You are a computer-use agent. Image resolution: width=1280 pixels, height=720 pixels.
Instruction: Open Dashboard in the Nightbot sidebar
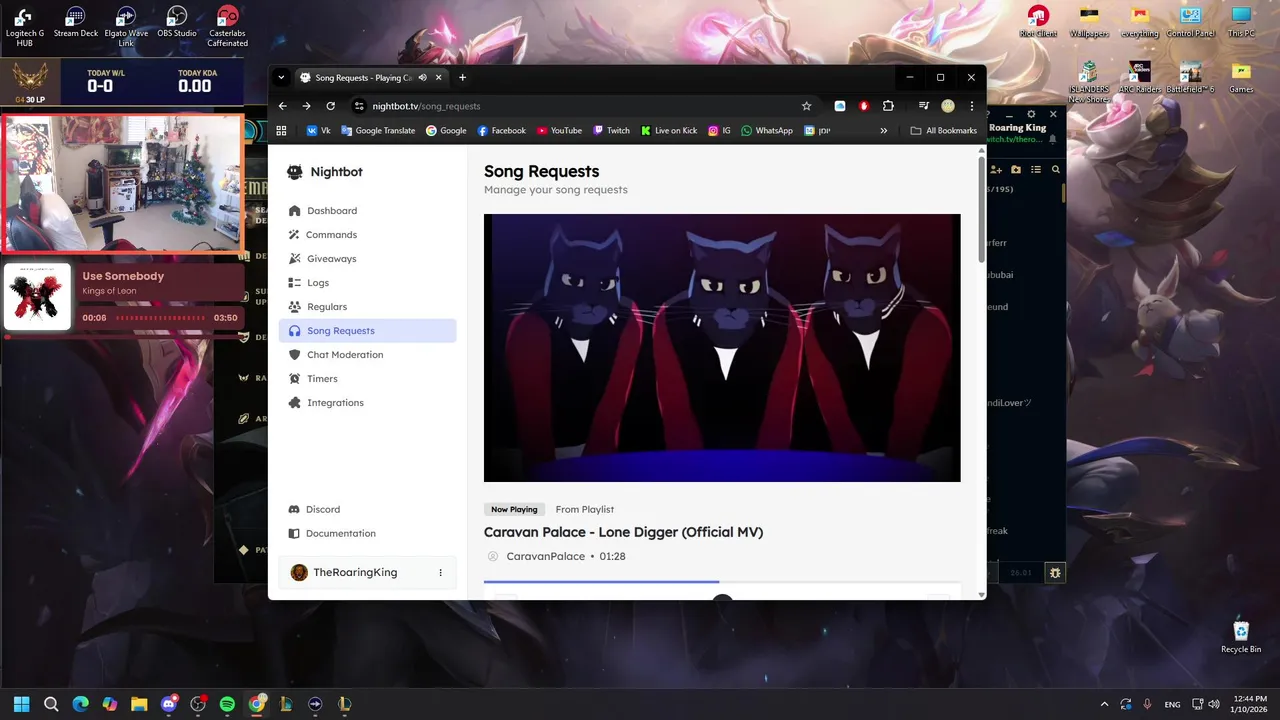367,211
